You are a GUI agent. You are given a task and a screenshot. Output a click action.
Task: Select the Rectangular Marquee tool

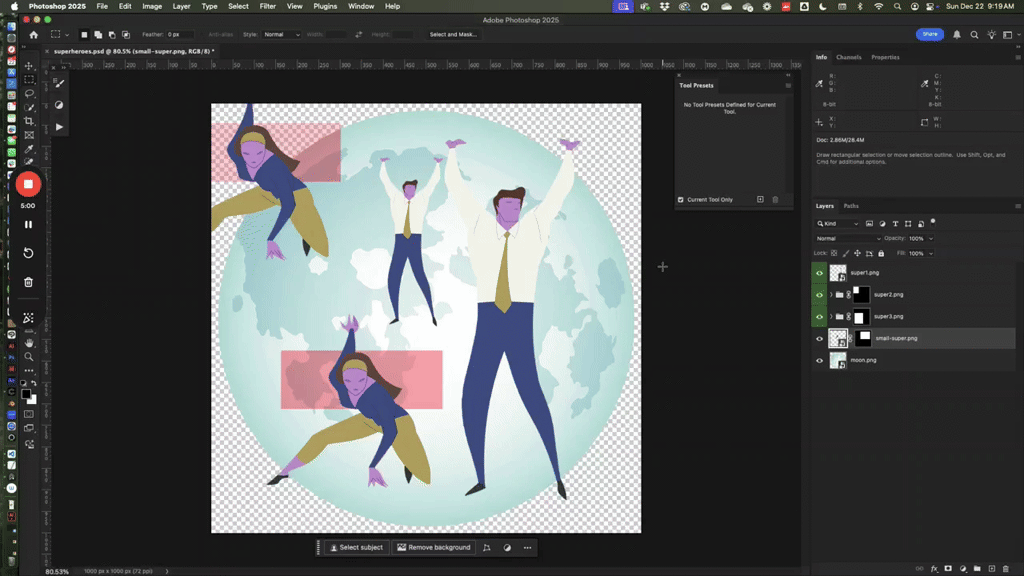[x=30, y=79]
